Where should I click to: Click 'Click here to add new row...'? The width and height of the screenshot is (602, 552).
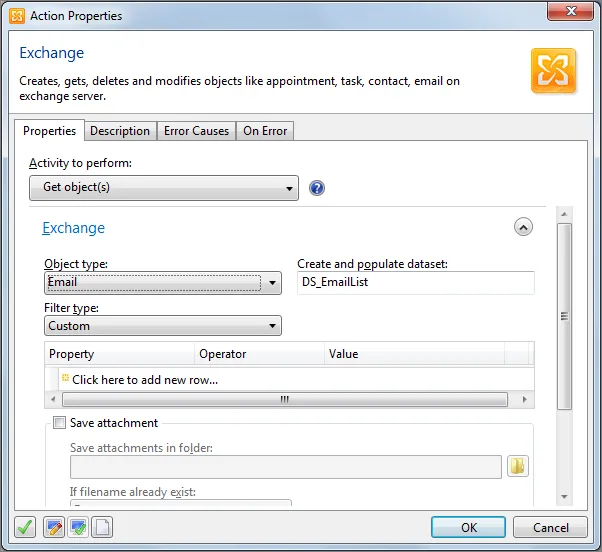coord(145,380)
